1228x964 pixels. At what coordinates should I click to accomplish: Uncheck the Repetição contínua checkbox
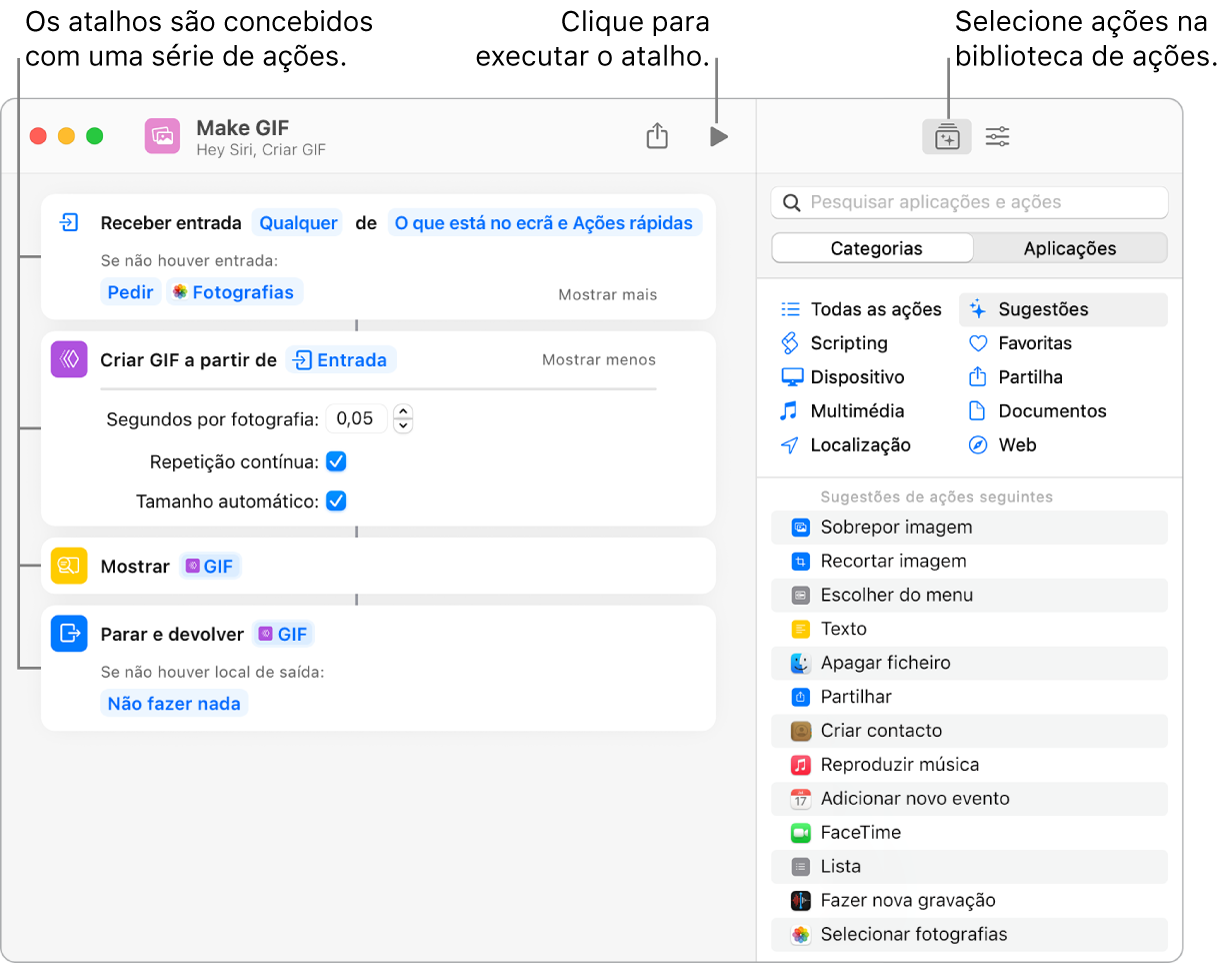click(x=336, y=461)
